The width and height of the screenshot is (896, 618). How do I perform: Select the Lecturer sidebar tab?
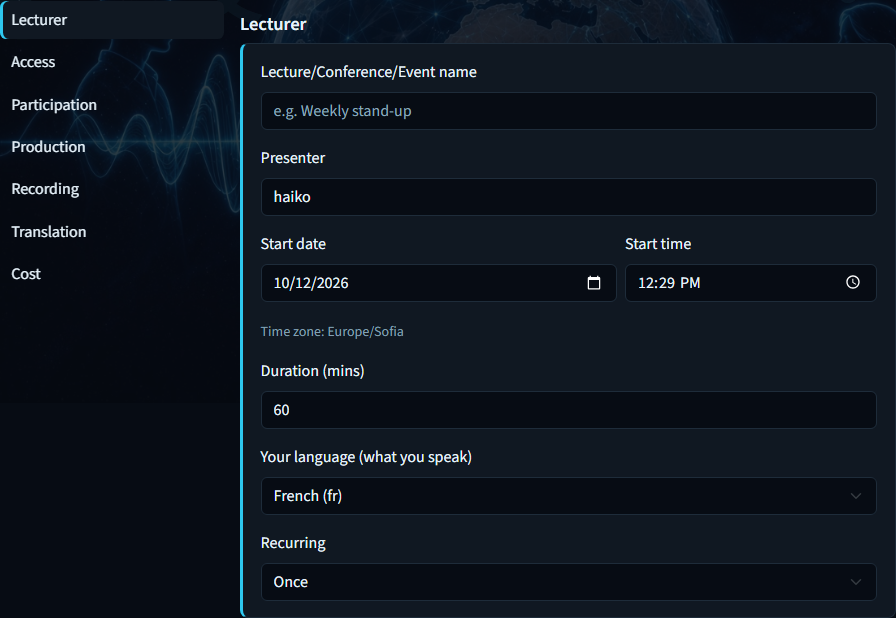point(113,20)
